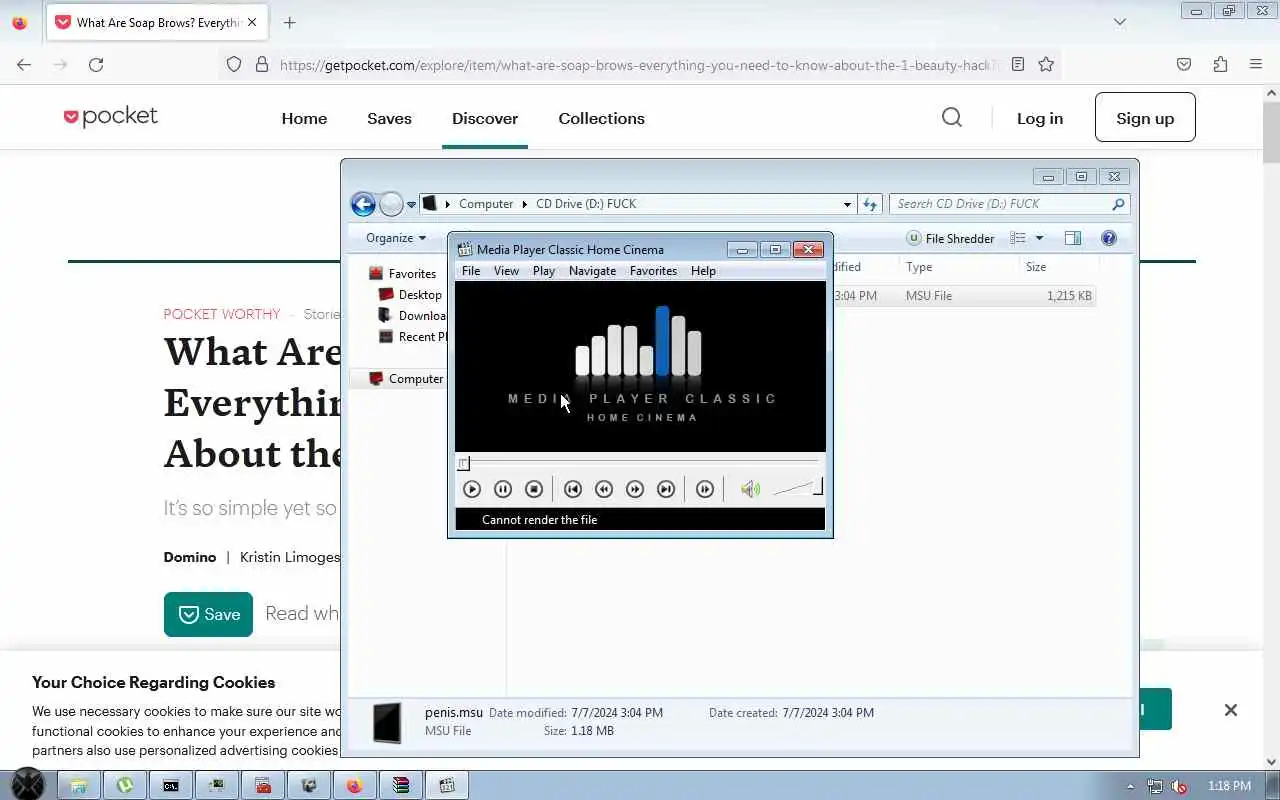Click Explorer Back navigation arrow
Image resolution: width=1280 pixels, height=800 pixels.
[x=363, y=204]
